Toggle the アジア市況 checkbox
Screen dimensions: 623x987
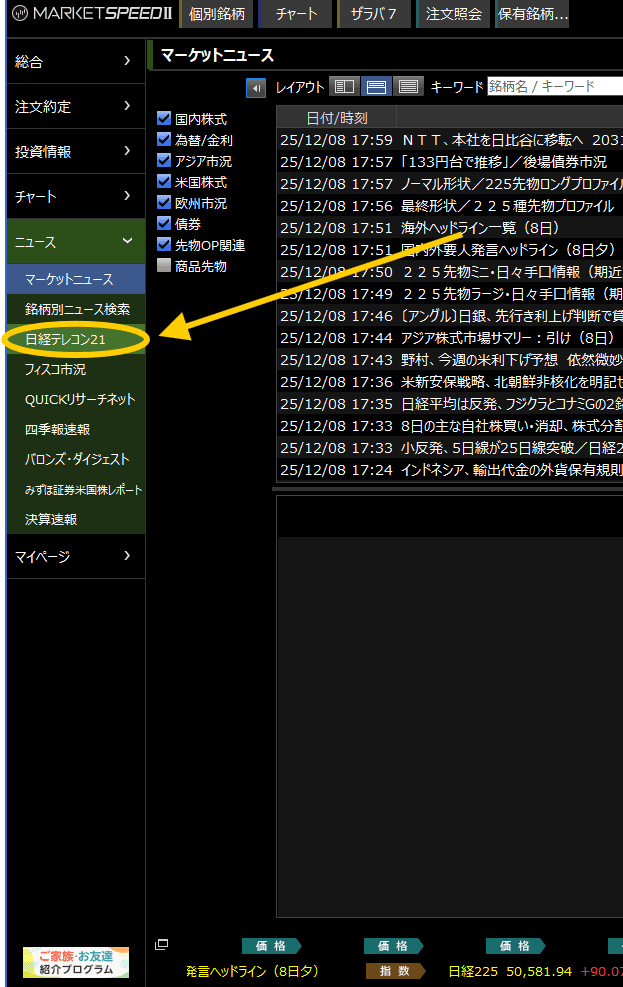(x=164, y=161)
